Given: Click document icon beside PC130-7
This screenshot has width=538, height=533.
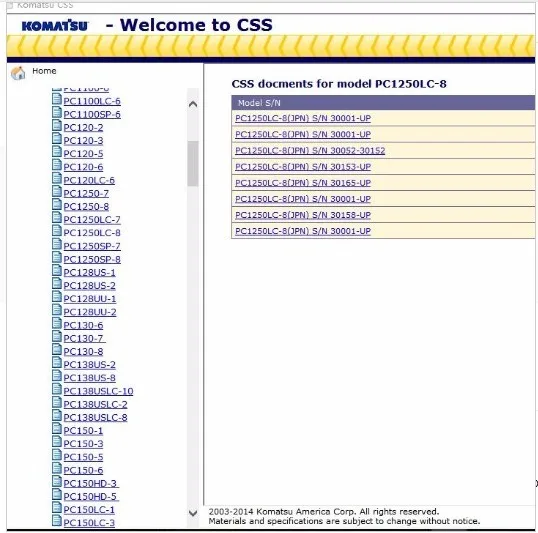Looking at the screenshot, I should tap(57, 337).
